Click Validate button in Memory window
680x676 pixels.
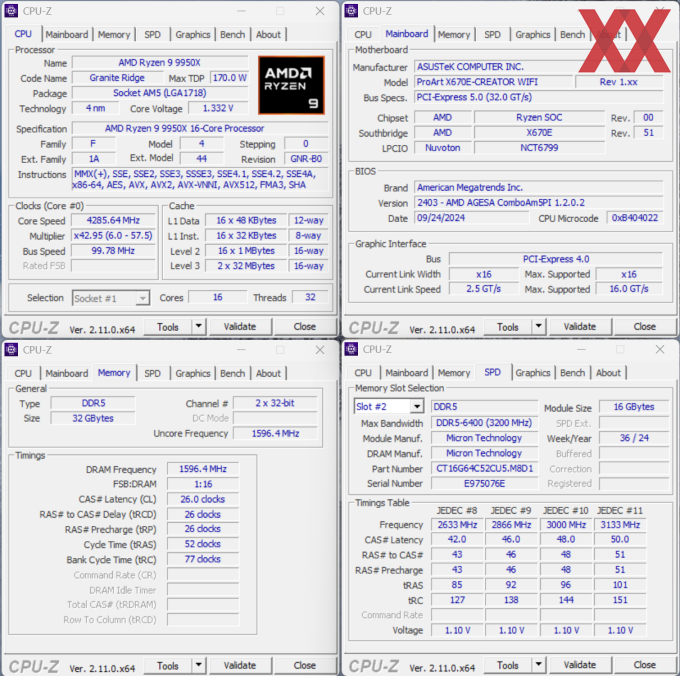(240, 666)
